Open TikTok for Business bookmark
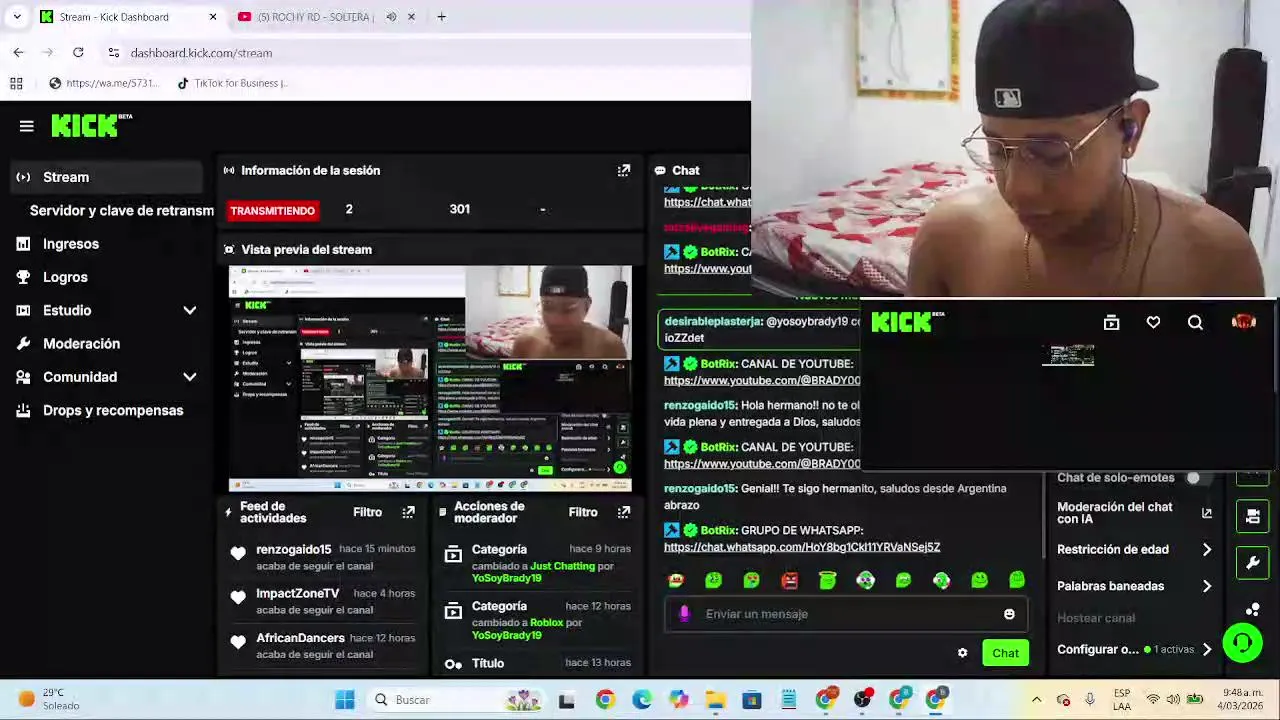The width and height of the screenshot is (1280, 720). [232, 83]
